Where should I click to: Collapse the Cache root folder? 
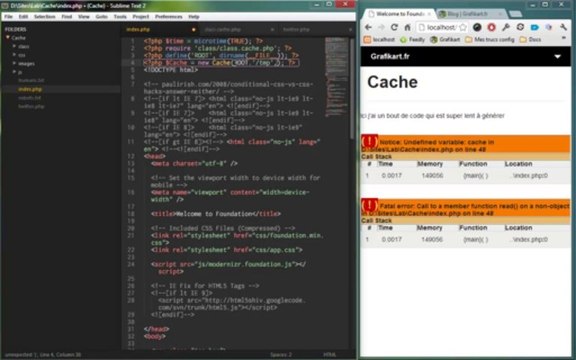click(8, 37)
